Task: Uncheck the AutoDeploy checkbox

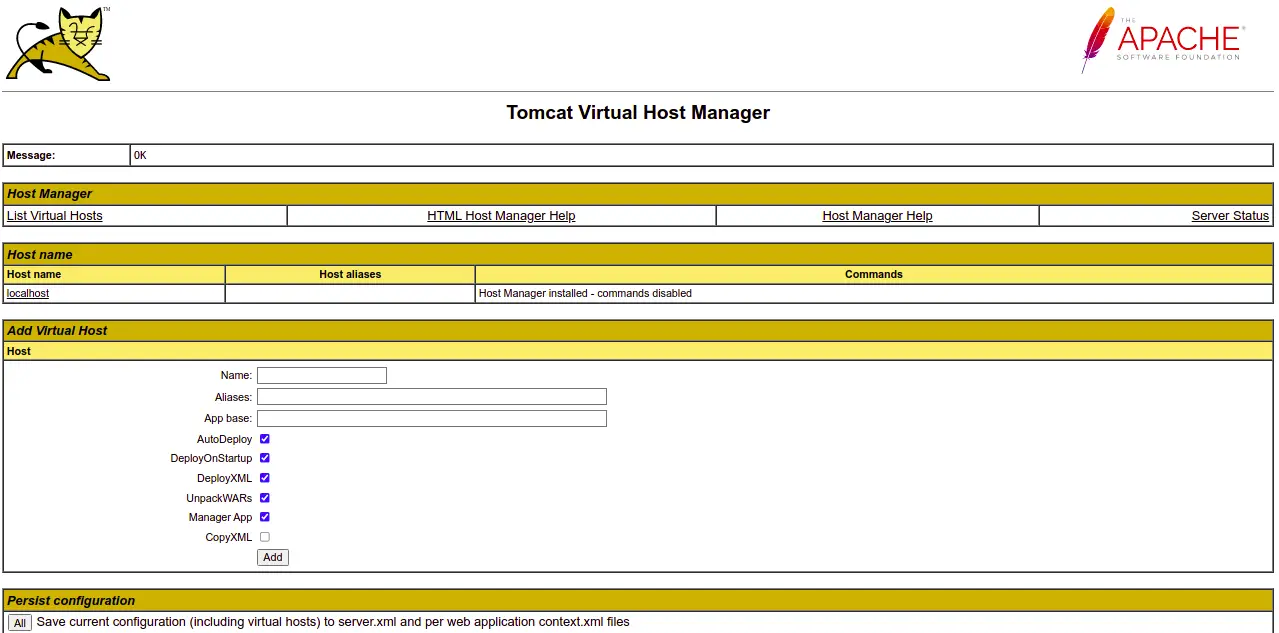Action: [x=265, y=439]
